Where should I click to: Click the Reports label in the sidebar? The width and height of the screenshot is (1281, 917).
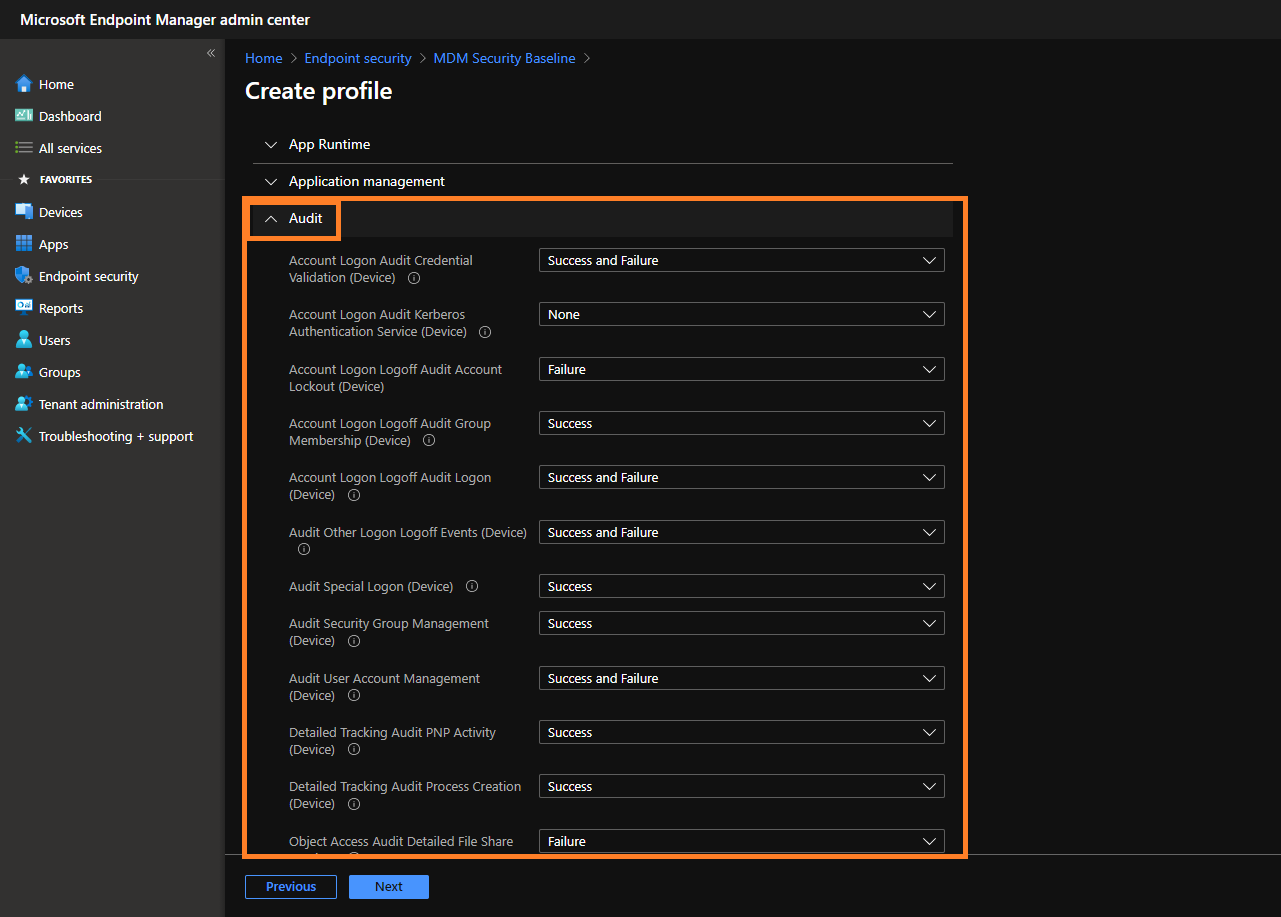[x=61, y=308]
